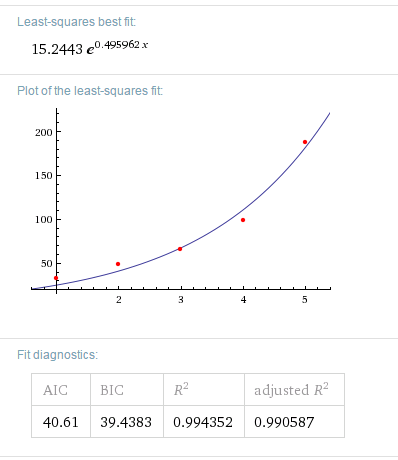Viewport: 398px width, 460px height.
Task: Click the x-axis tick label 5
Action: (305, 300)
